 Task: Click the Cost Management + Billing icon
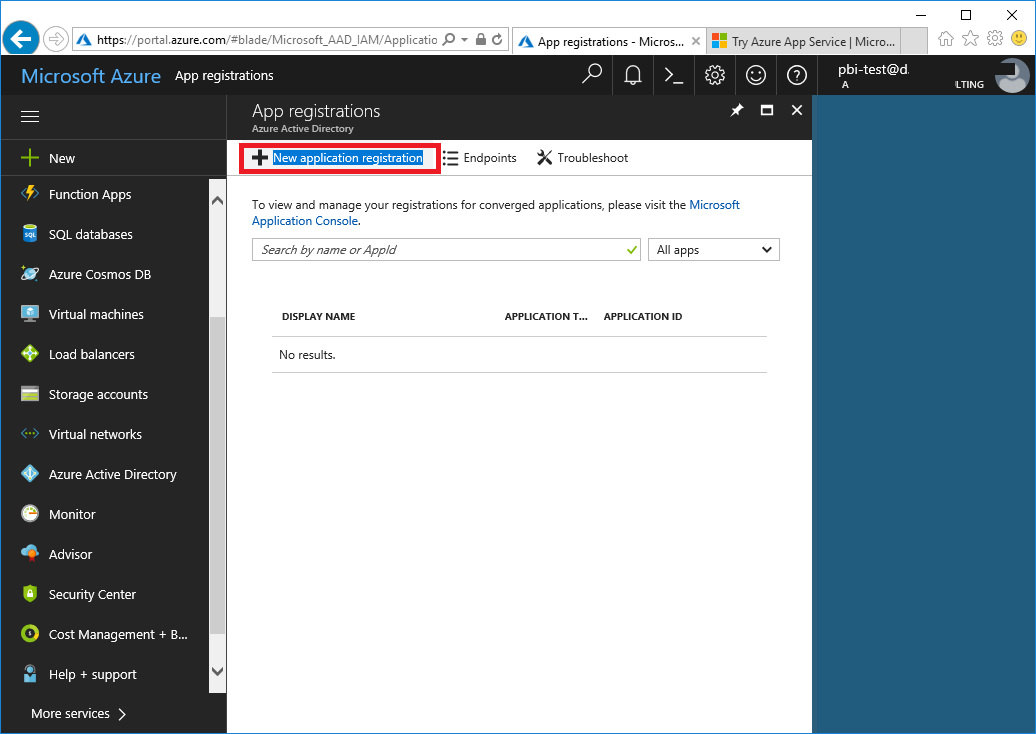click(x=30, y=634)
